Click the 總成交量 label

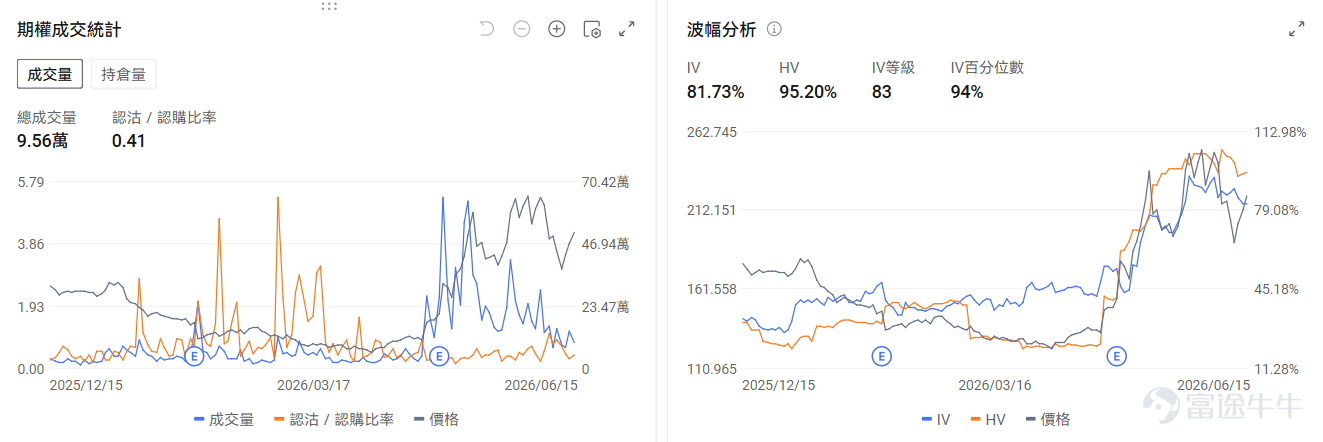coord(47,117)
